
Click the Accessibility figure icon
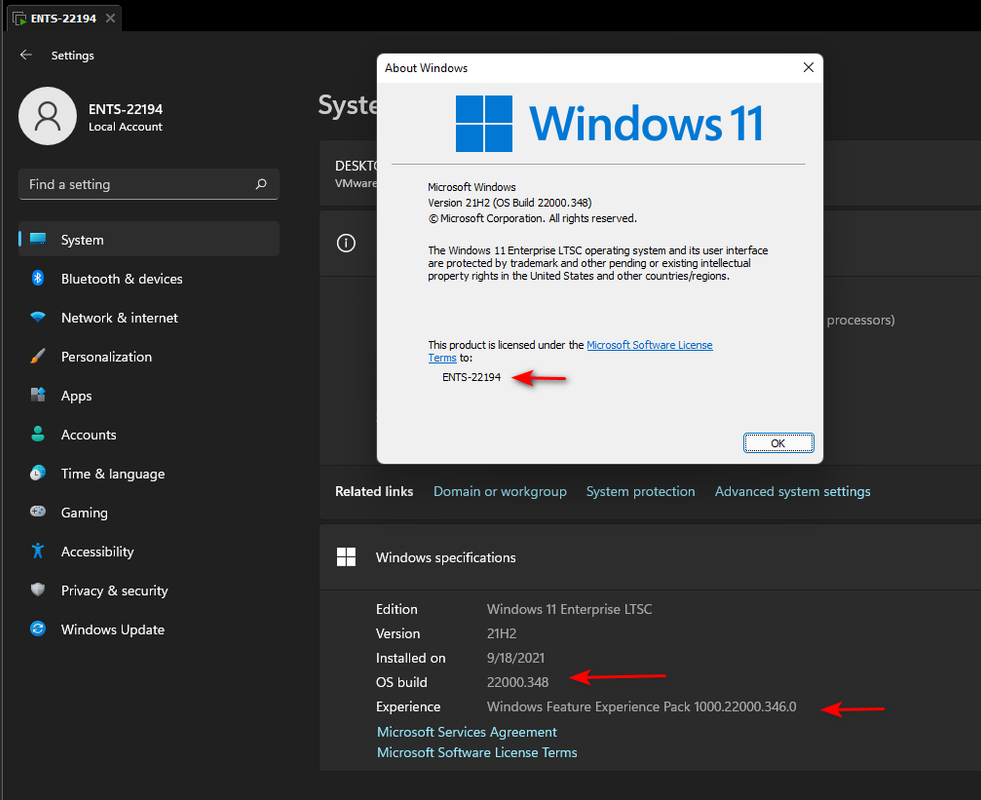(38, 551)
